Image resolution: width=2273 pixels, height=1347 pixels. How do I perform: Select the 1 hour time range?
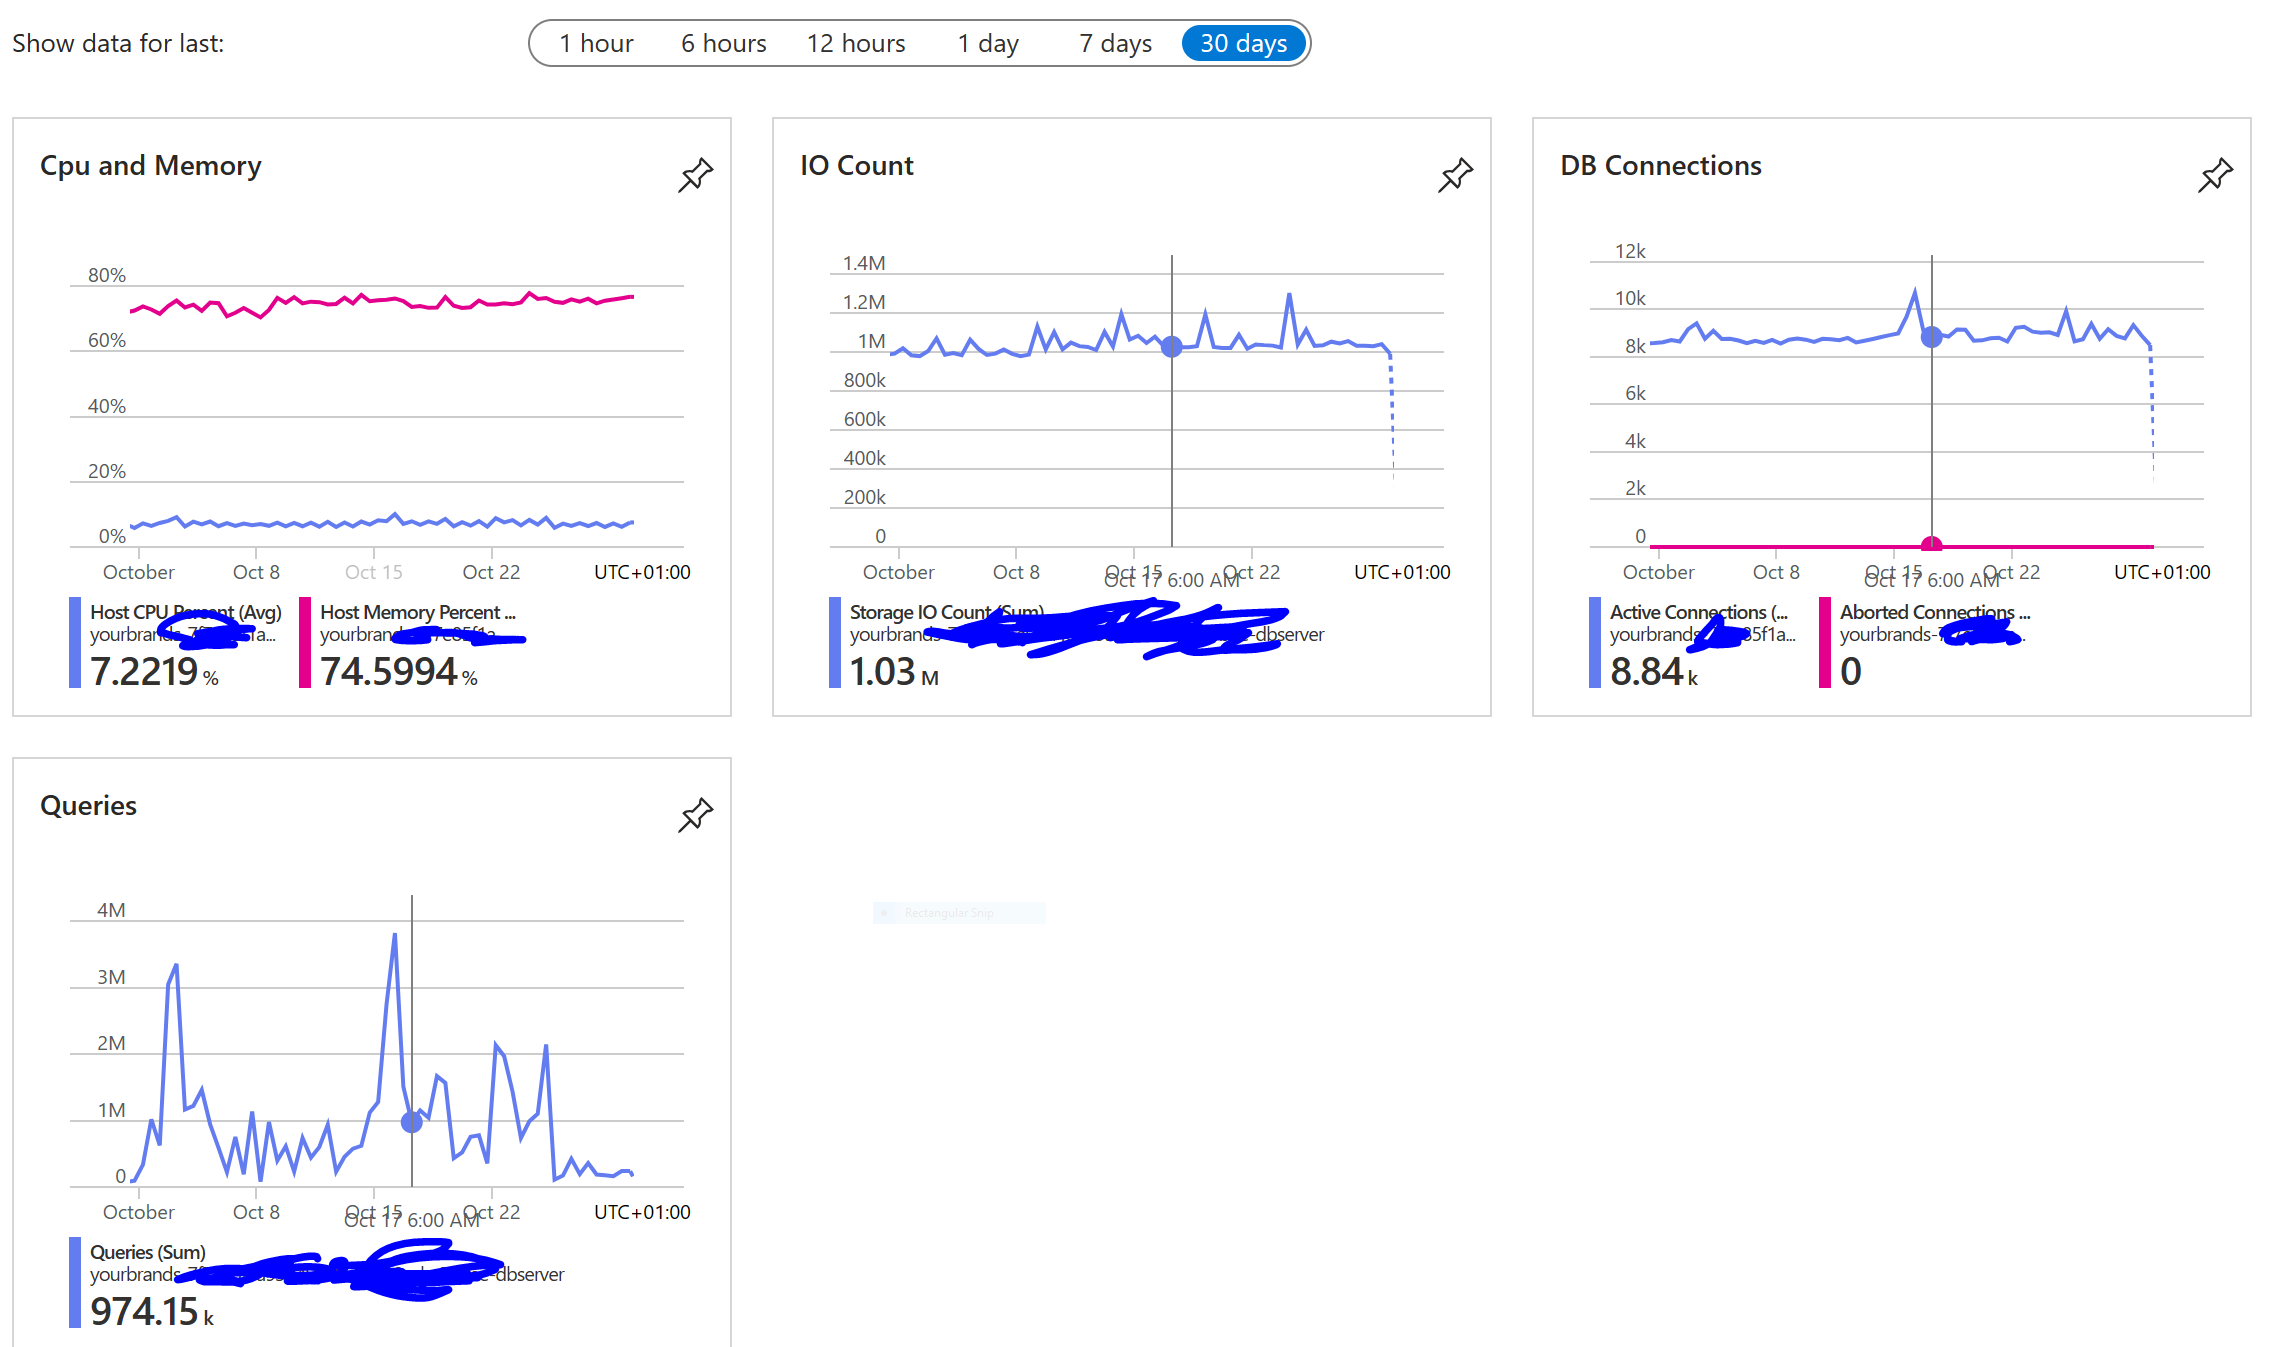[596, 43]
